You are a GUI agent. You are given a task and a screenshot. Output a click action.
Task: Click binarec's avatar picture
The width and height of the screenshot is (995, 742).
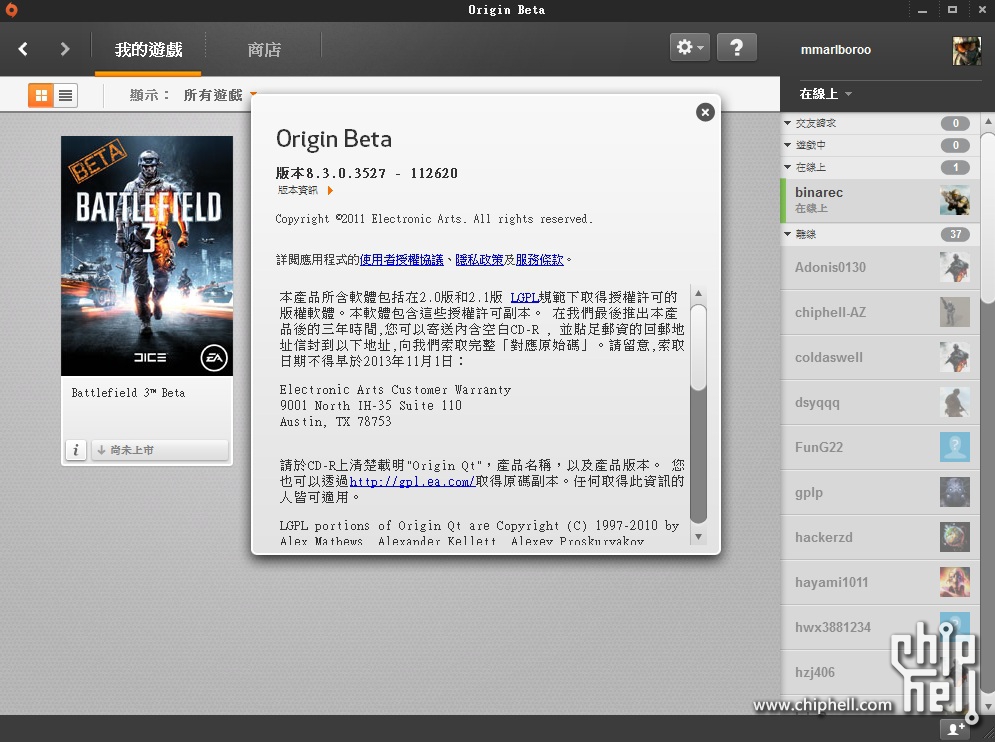click(x=954, y=201)
